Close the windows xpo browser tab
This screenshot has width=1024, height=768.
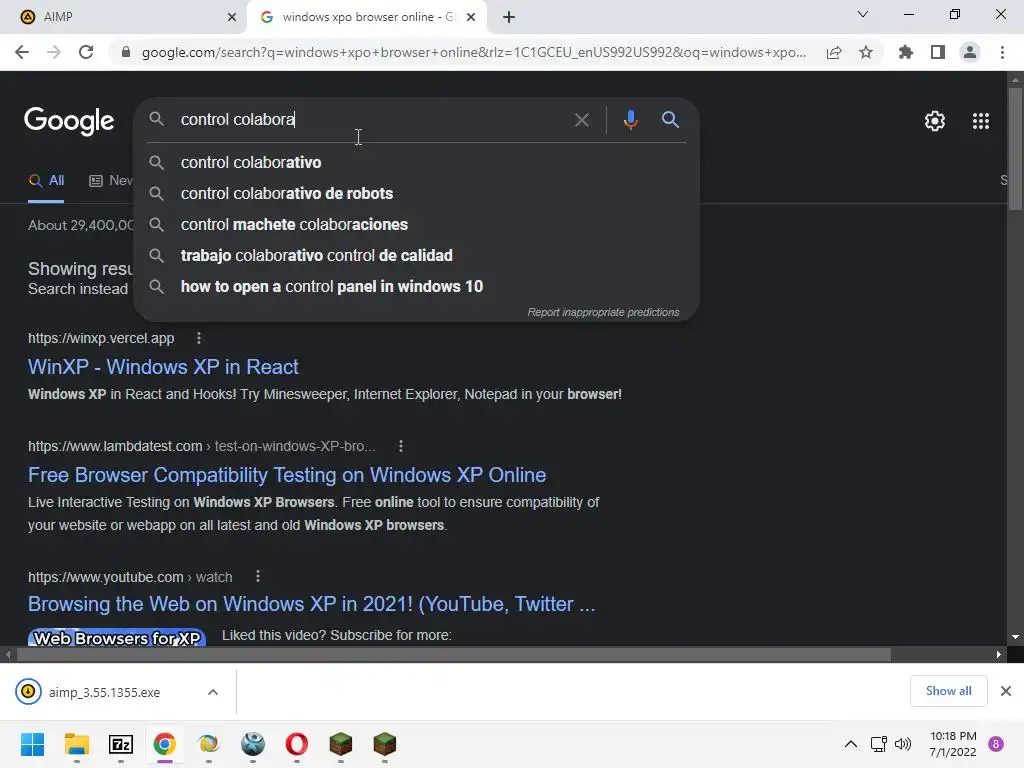(471, 17)
